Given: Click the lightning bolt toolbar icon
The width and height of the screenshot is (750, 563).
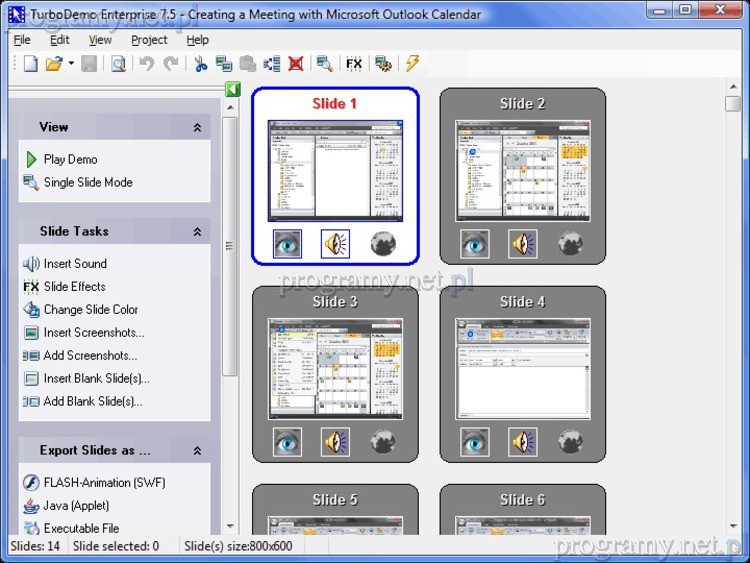Looking at the screenshot, I should click(x=412, y=64).
